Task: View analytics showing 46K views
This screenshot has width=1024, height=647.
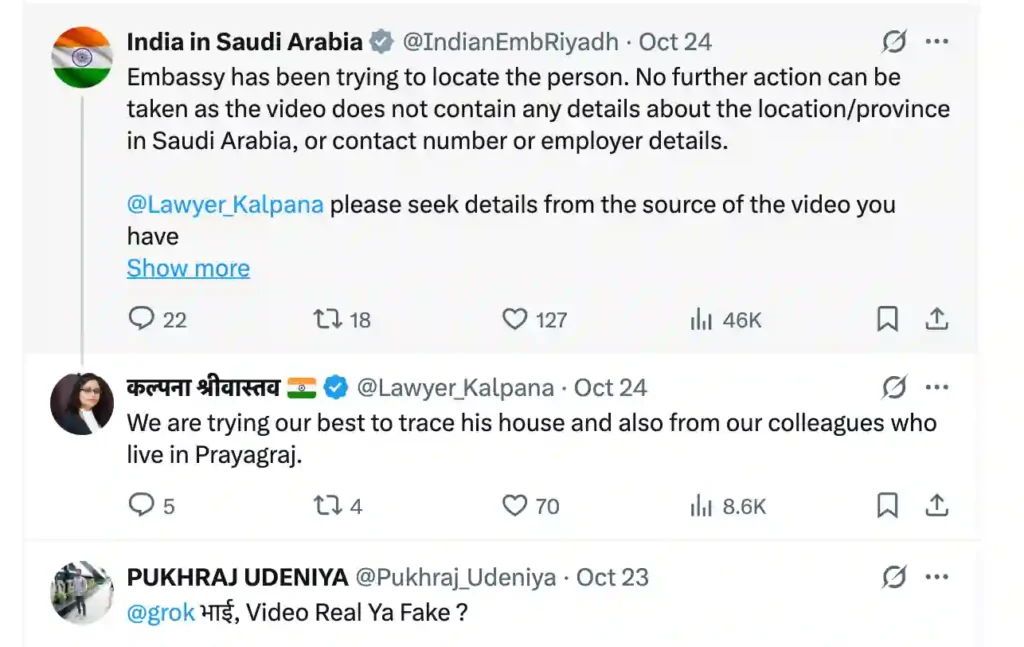Action: (701, 319)
